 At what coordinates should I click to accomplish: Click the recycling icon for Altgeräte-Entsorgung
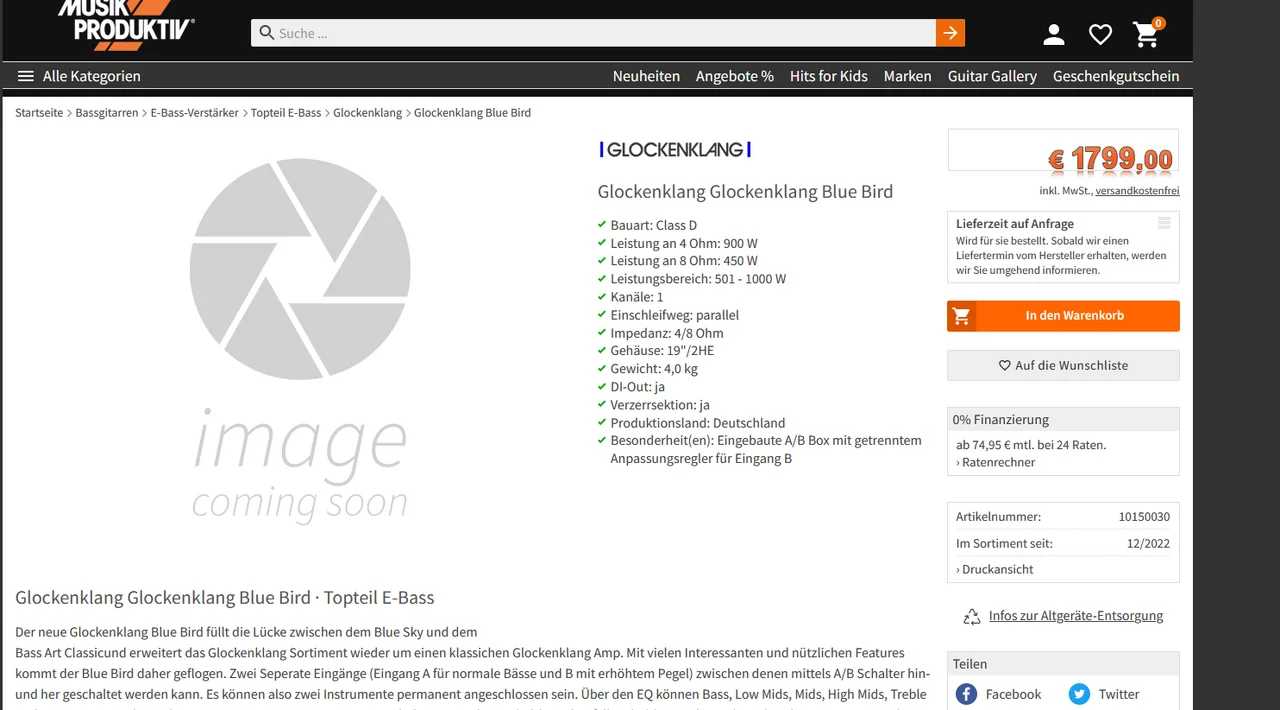[971, 617]
